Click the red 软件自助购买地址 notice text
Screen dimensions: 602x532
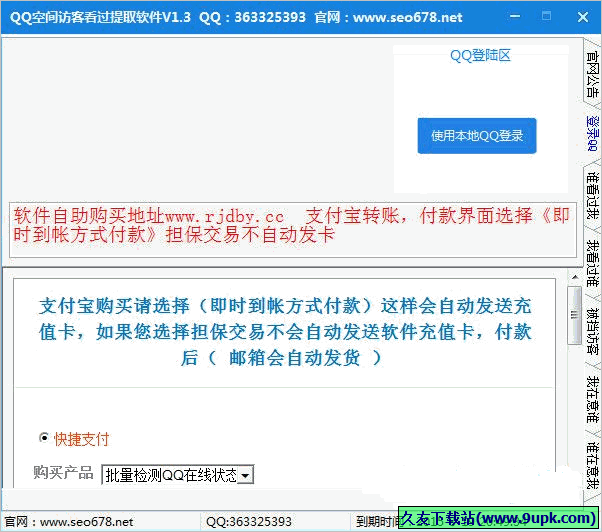[x=292, y=225]
